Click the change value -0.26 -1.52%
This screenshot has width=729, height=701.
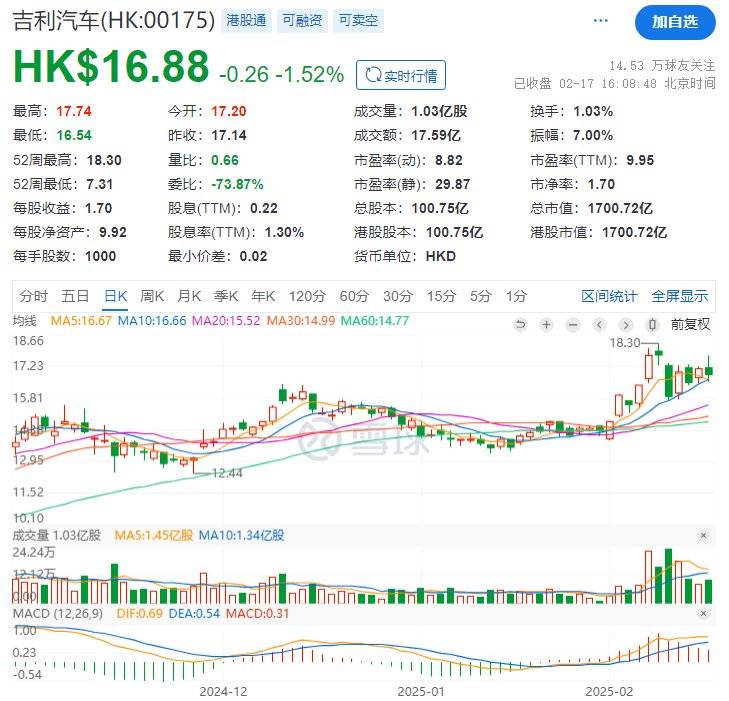coord(284,75)
